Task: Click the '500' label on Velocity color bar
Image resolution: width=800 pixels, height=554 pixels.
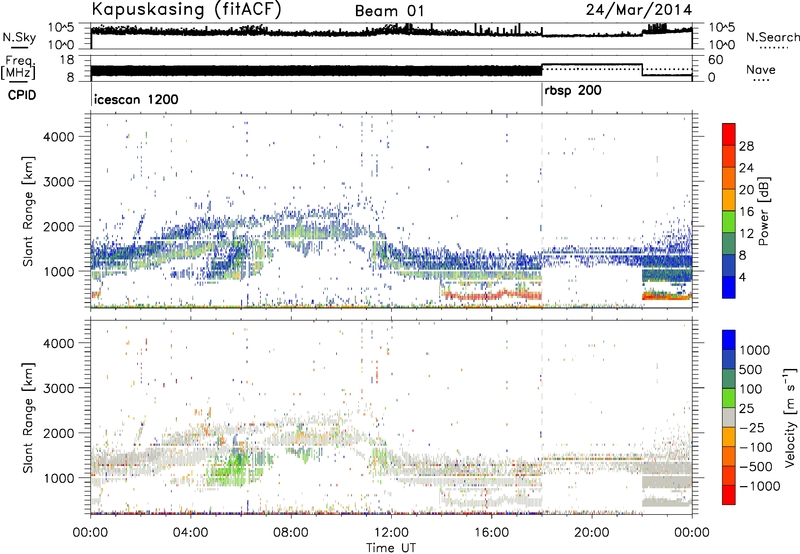Action: click(x=751, y=369)
